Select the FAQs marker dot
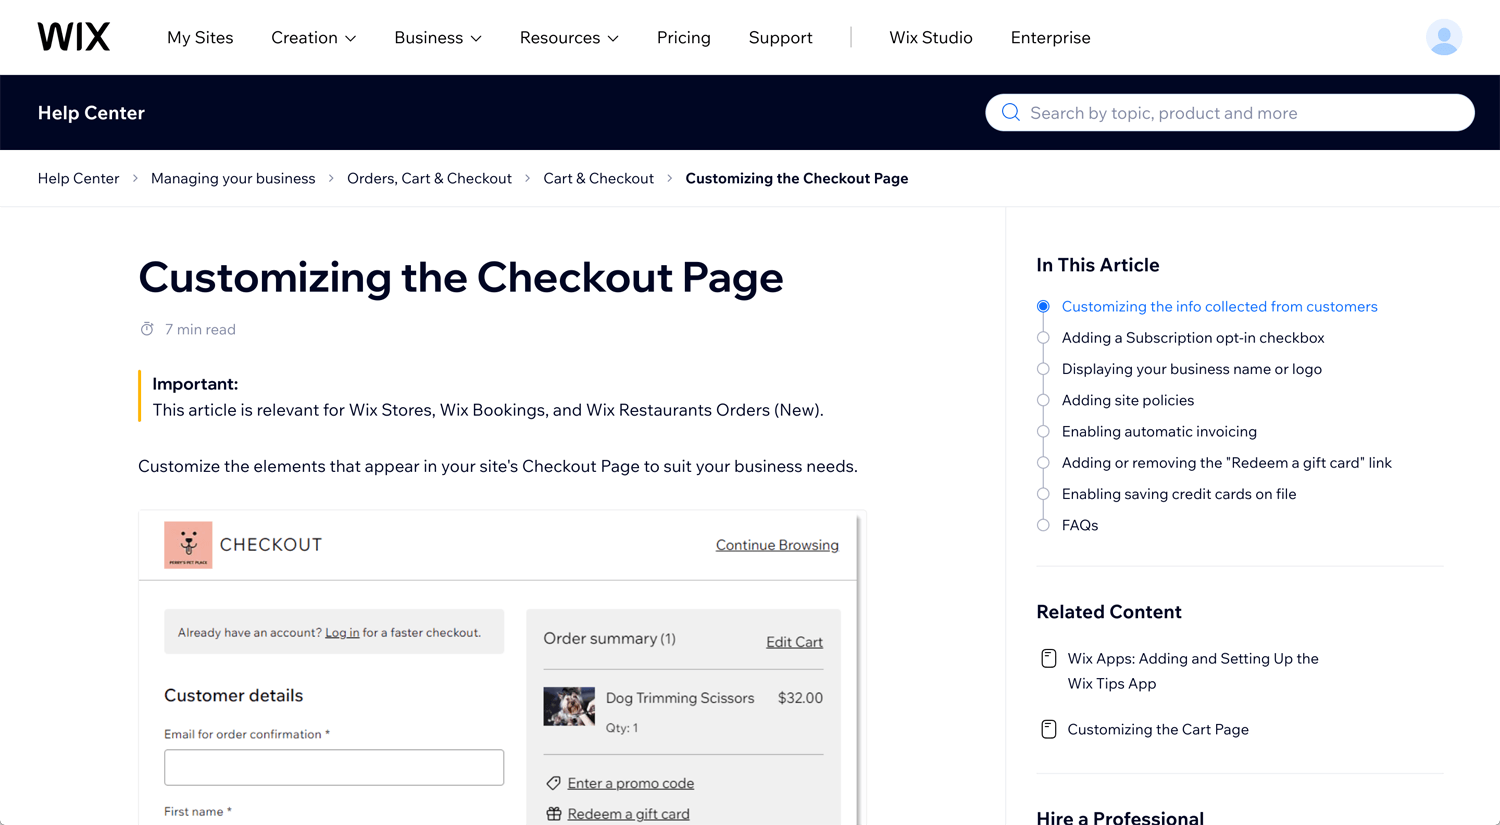Viewport: 1500px width, 825px height. tap(1043, 525)
